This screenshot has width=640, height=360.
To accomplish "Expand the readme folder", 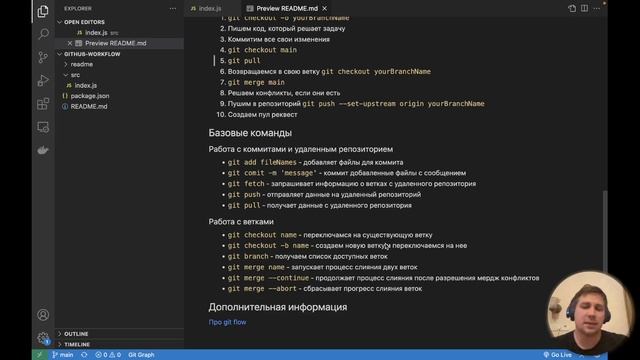I will pyautogui.click(x=81, y=64).
